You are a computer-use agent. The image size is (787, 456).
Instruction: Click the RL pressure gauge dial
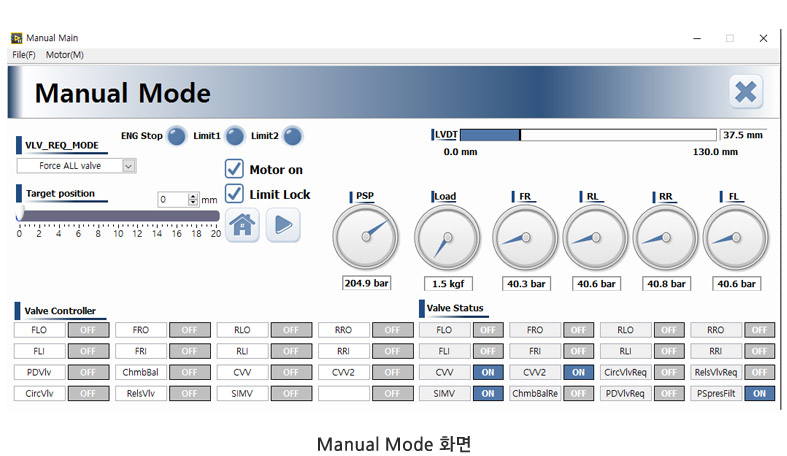click(595, 237)
